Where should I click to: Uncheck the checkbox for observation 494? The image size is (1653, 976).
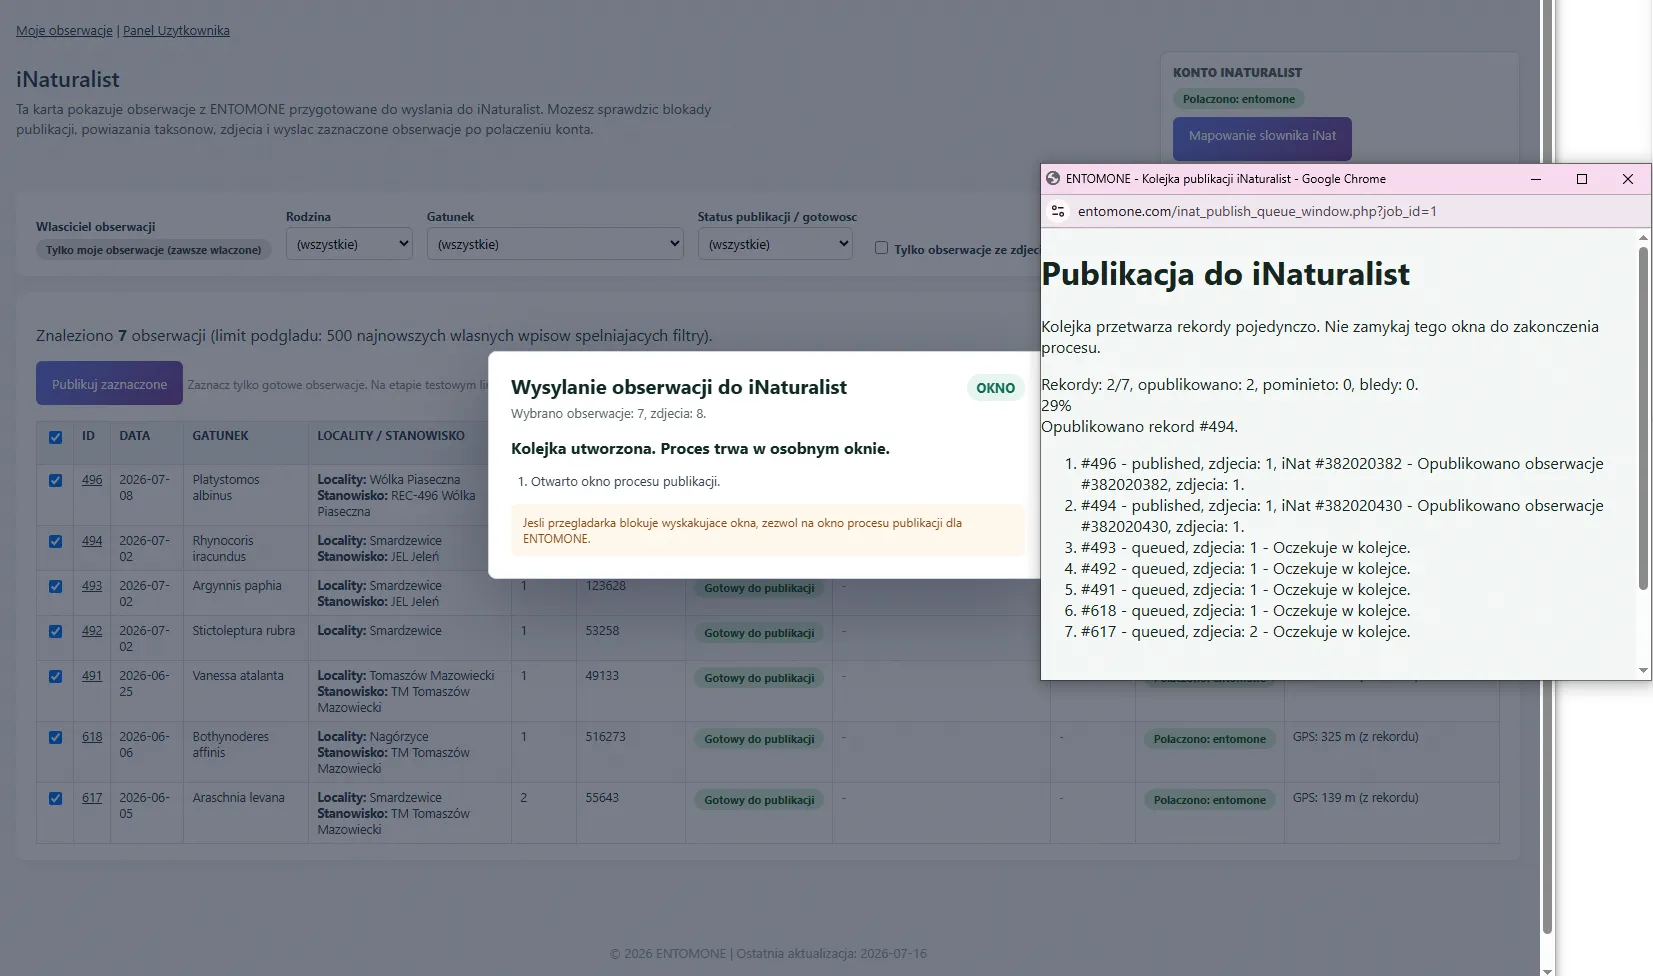(55, 541)
